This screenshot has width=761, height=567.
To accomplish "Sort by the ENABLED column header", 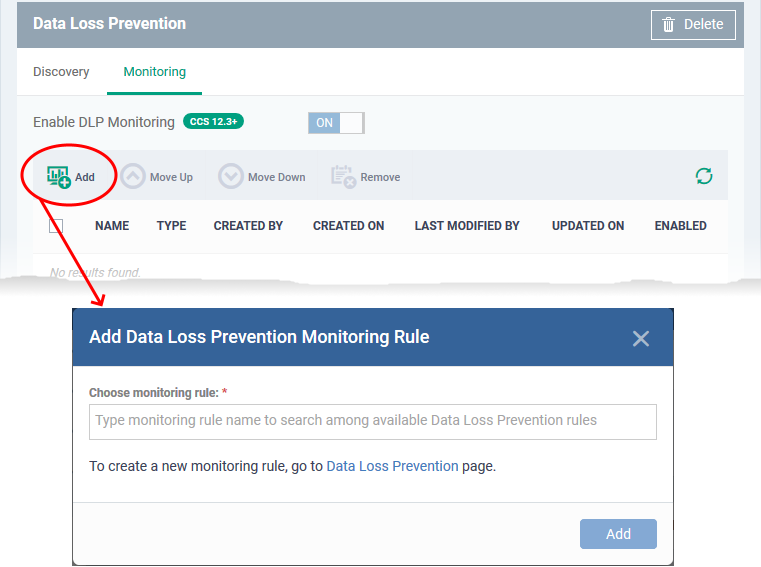I will [680, 226].
